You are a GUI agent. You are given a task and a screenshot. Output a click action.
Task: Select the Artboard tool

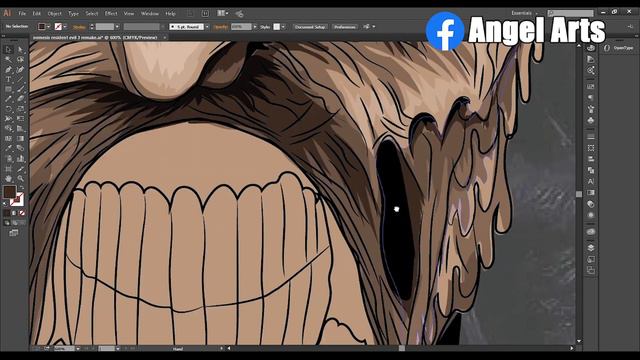click(9, 169)
